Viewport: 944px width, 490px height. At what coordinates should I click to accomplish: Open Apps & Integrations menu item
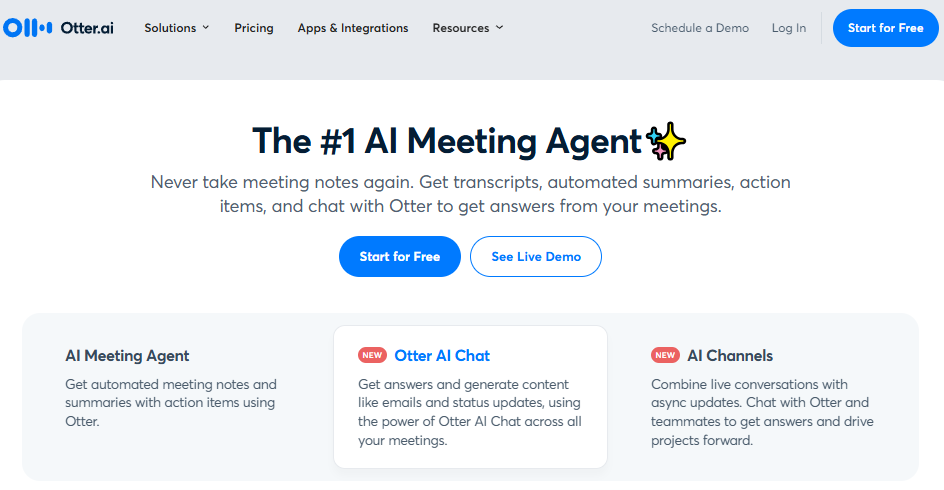[353, 28]
